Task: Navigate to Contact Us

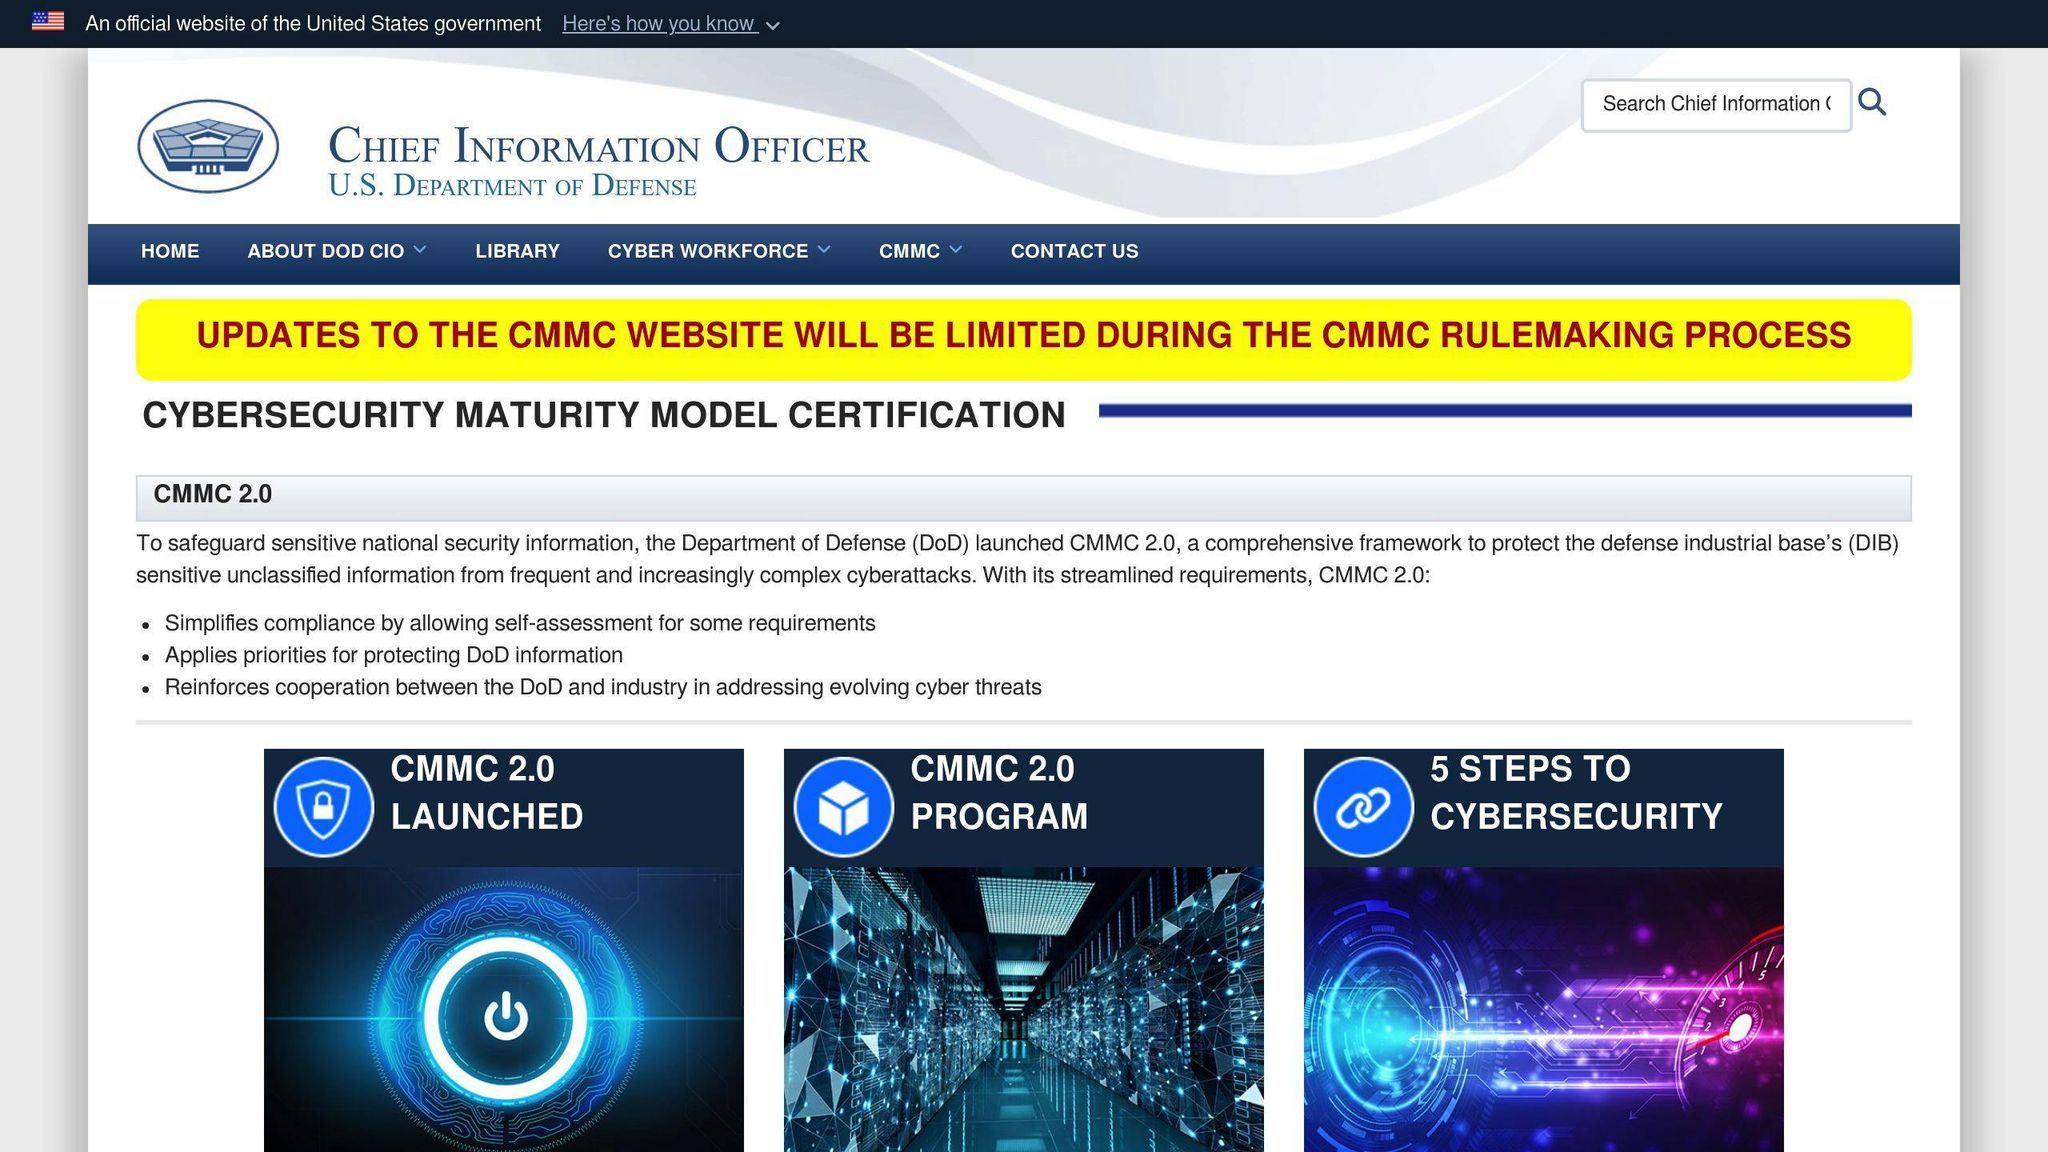Action: click(1074, 251)
